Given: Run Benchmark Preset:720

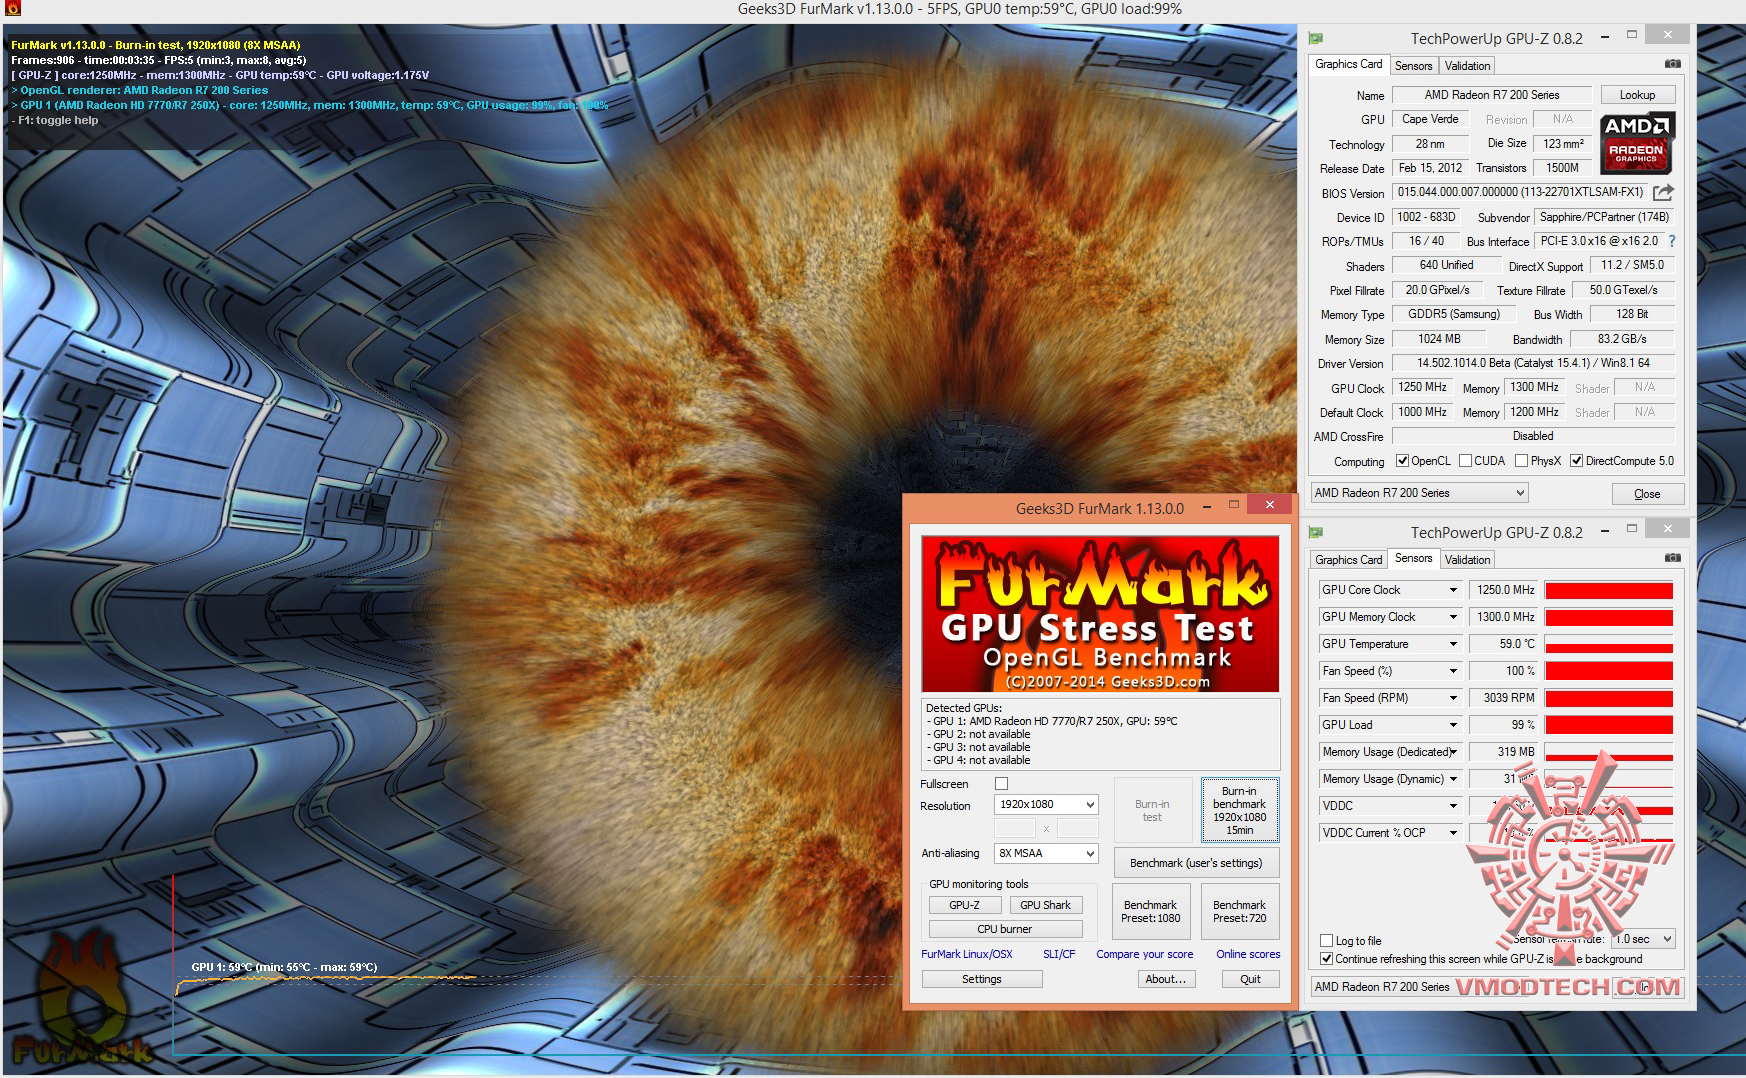Looking at the screenshot, I should pos(1239,911).
